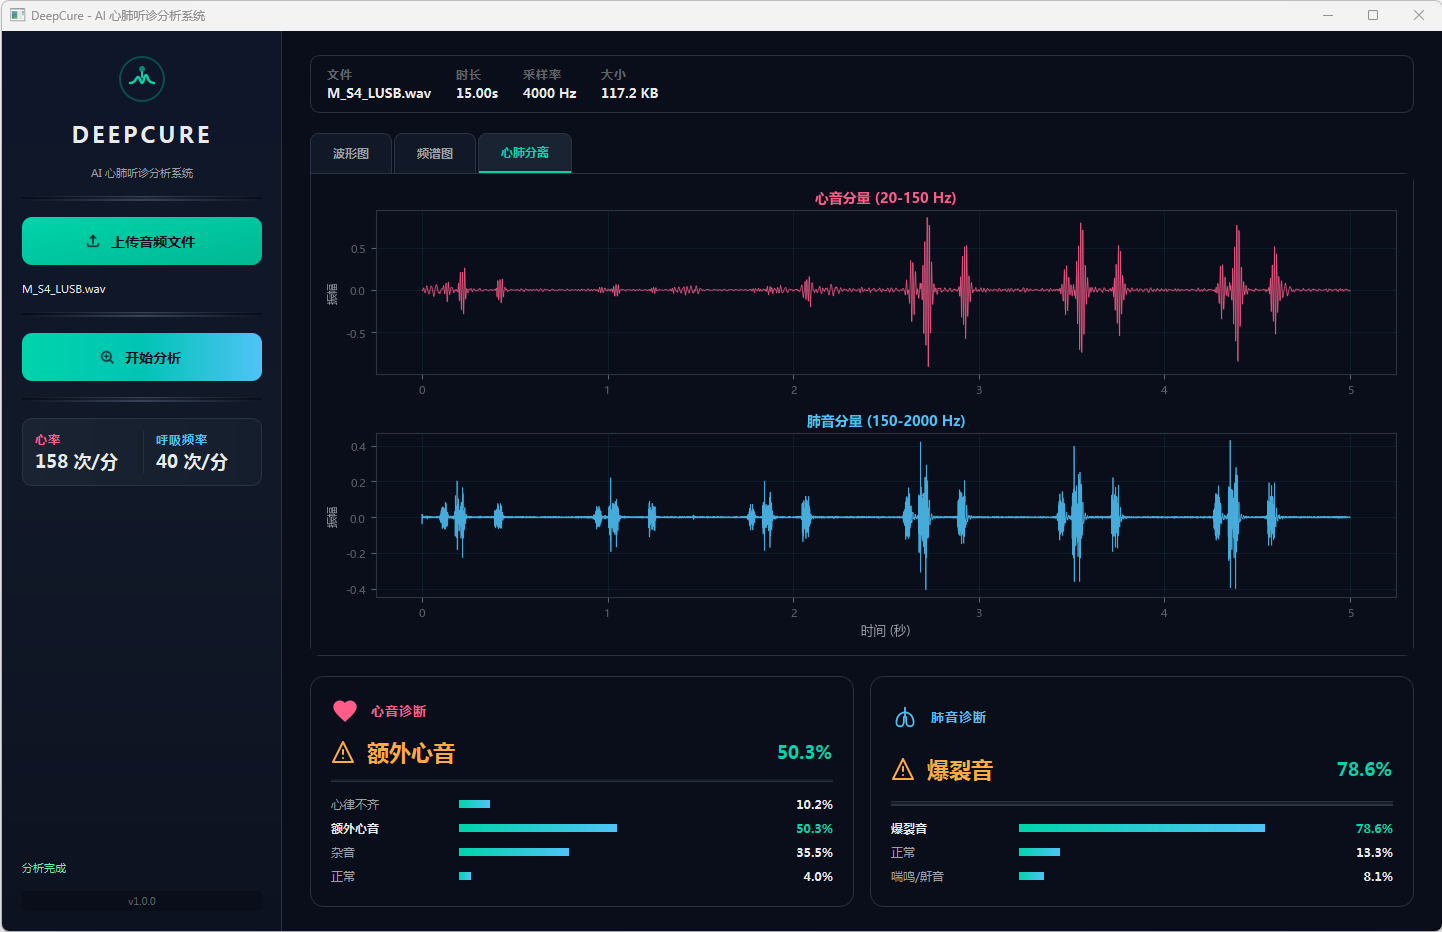Image resolution: width=1442 pixels, height=932 pixels.
Task: Click warning triangle beside 额外心音
Action: click(x=343, y=753)
